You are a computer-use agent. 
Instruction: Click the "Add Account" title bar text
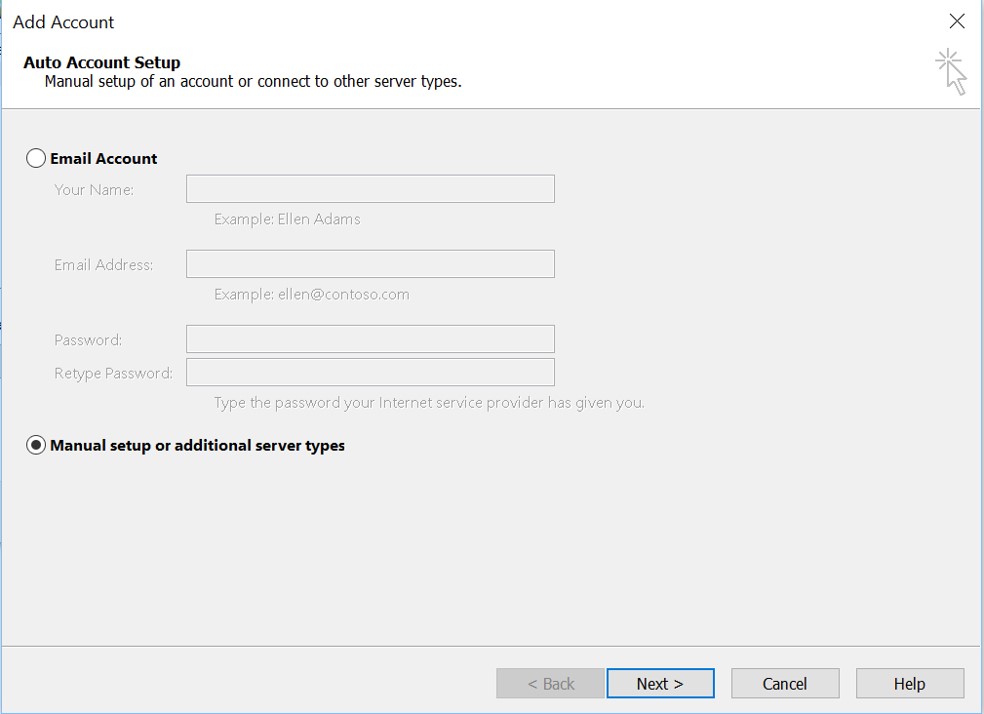(63, 22)
